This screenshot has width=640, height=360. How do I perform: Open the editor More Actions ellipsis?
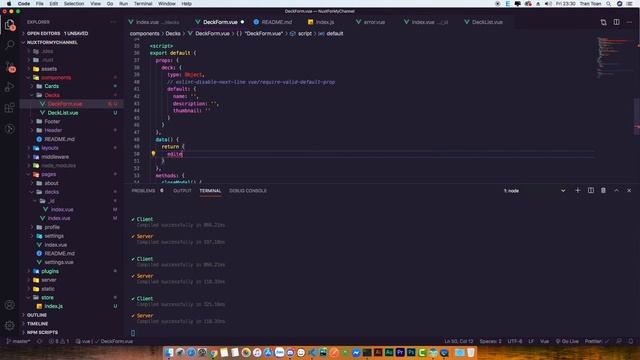tap(629, 22)
